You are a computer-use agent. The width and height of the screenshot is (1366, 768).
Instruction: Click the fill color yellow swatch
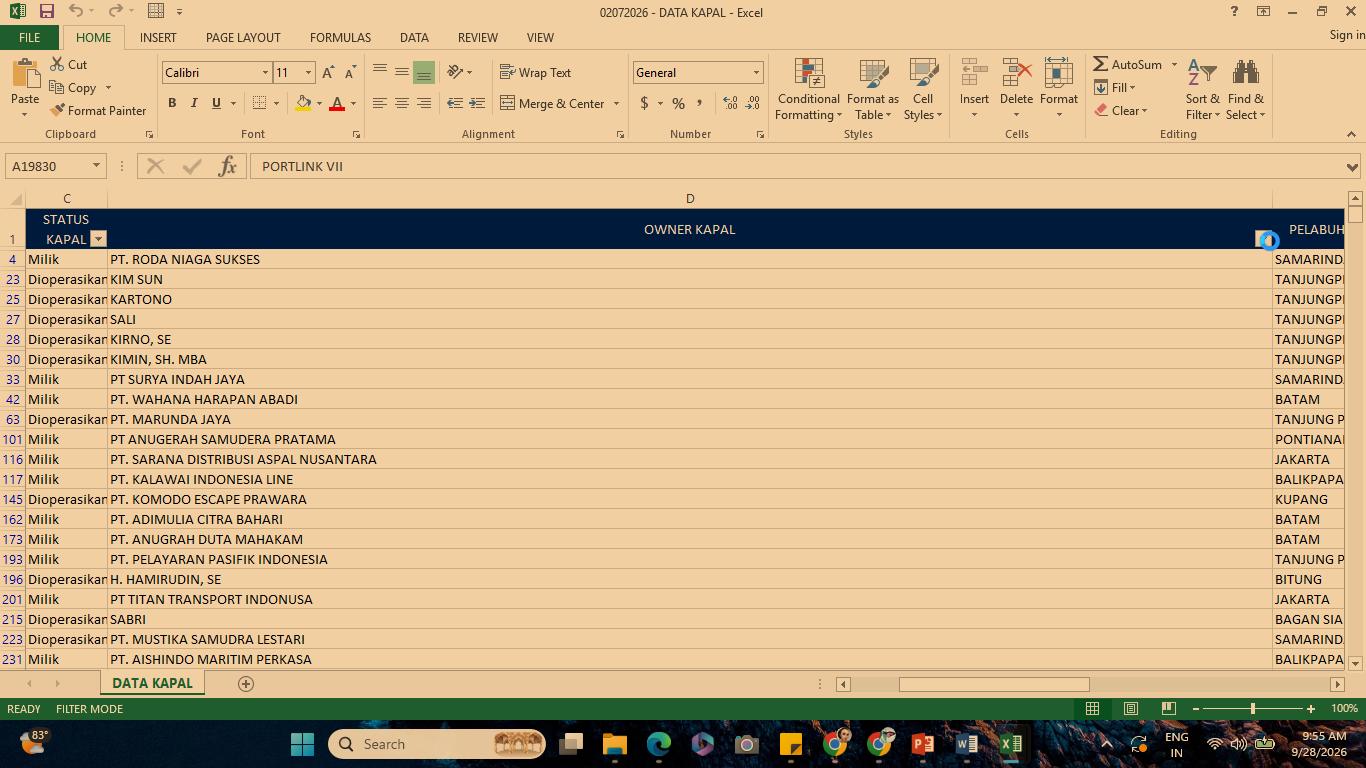pos(303,103)
